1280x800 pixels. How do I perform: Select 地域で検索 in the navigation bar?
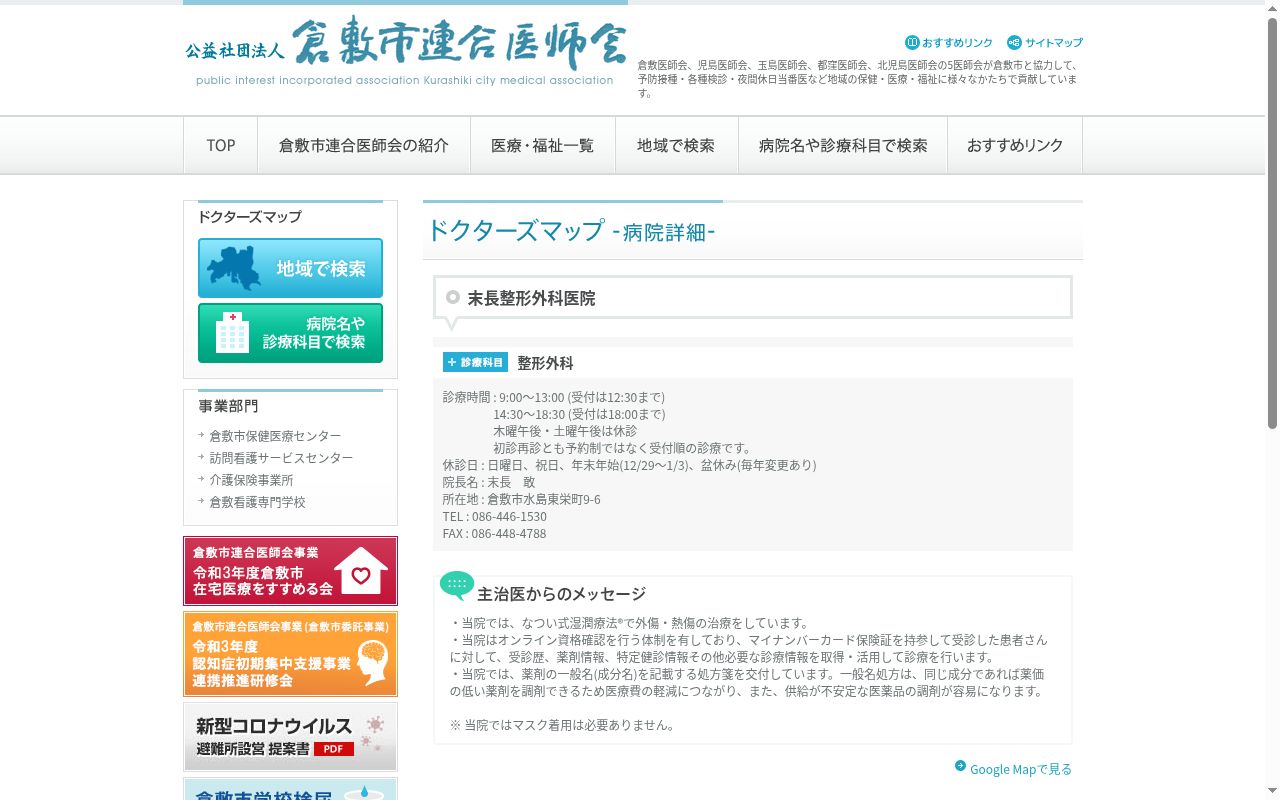click(x=677, y=145)
